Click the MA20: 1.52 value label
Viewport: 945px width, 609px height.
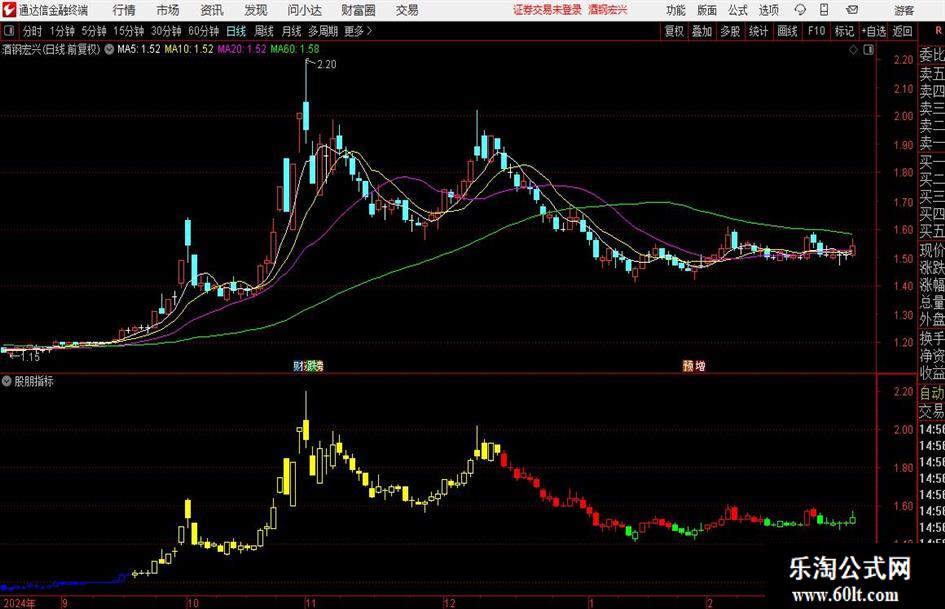[x=242, y=49]
